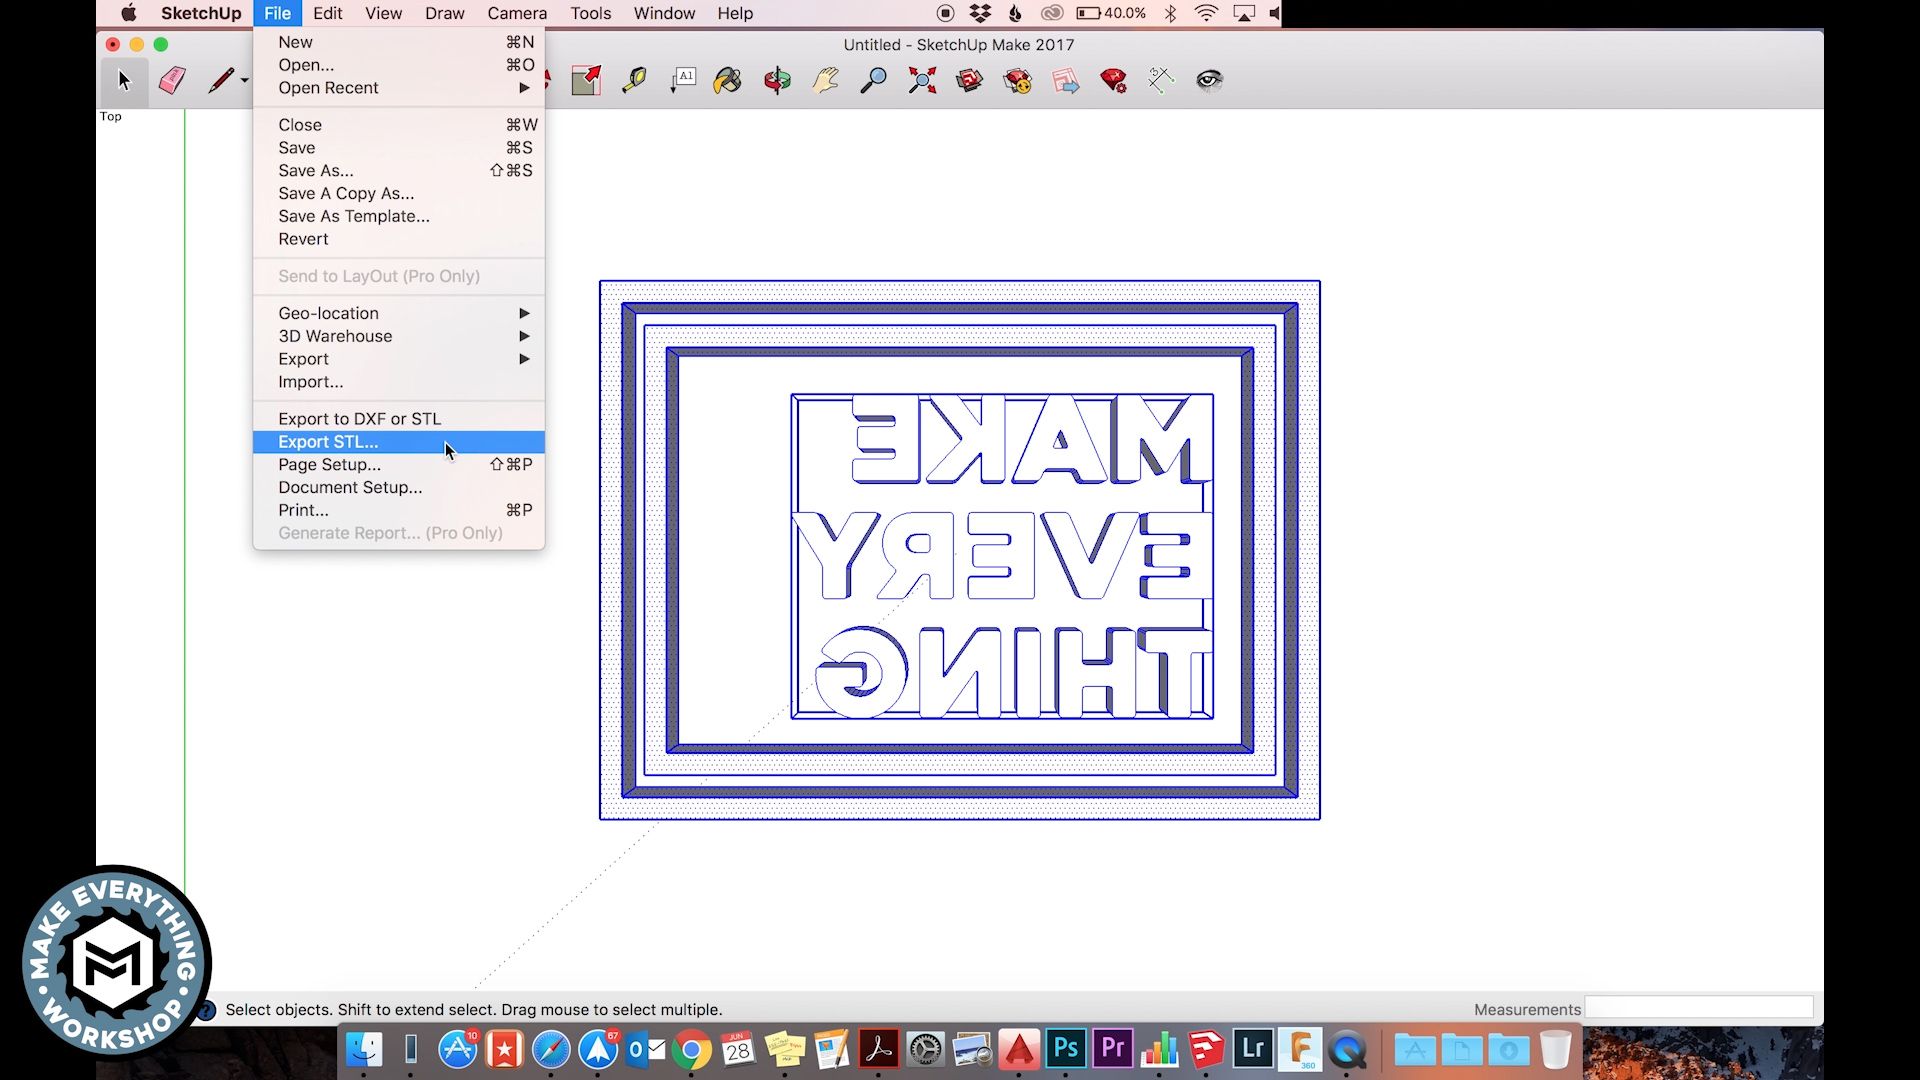
Task: Click the Measurements input box
Action: [x=1698, y=1008]
